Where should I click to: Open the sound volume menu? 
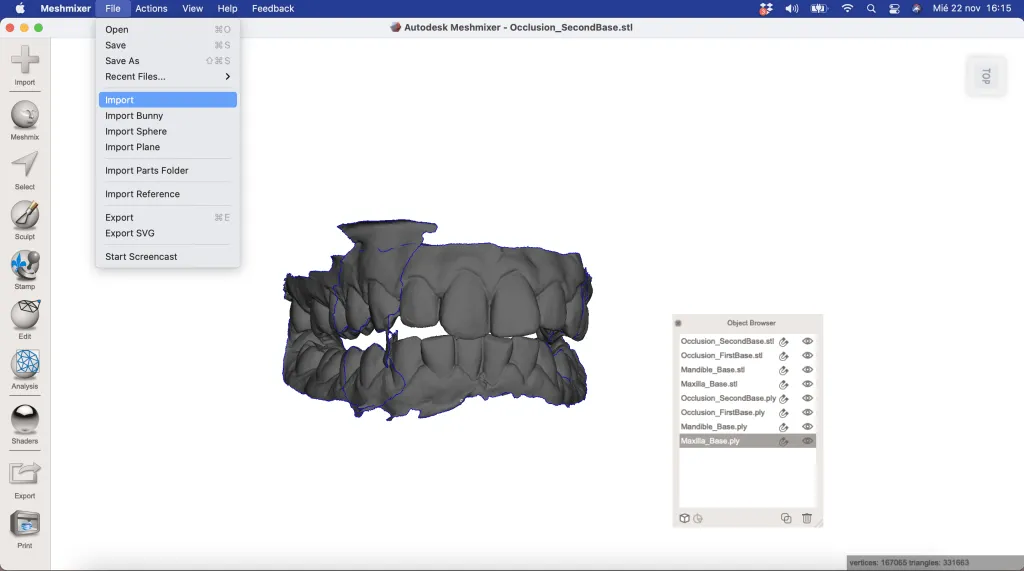[x=792, y=8]
